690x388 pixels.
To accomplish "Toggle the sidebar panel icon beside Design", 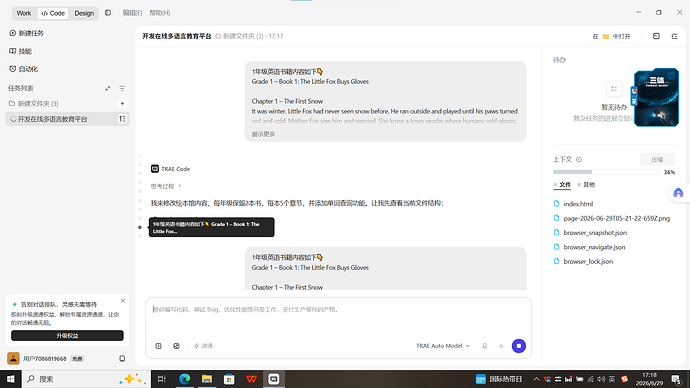I will pyautogui.click(x=108, y=13).
